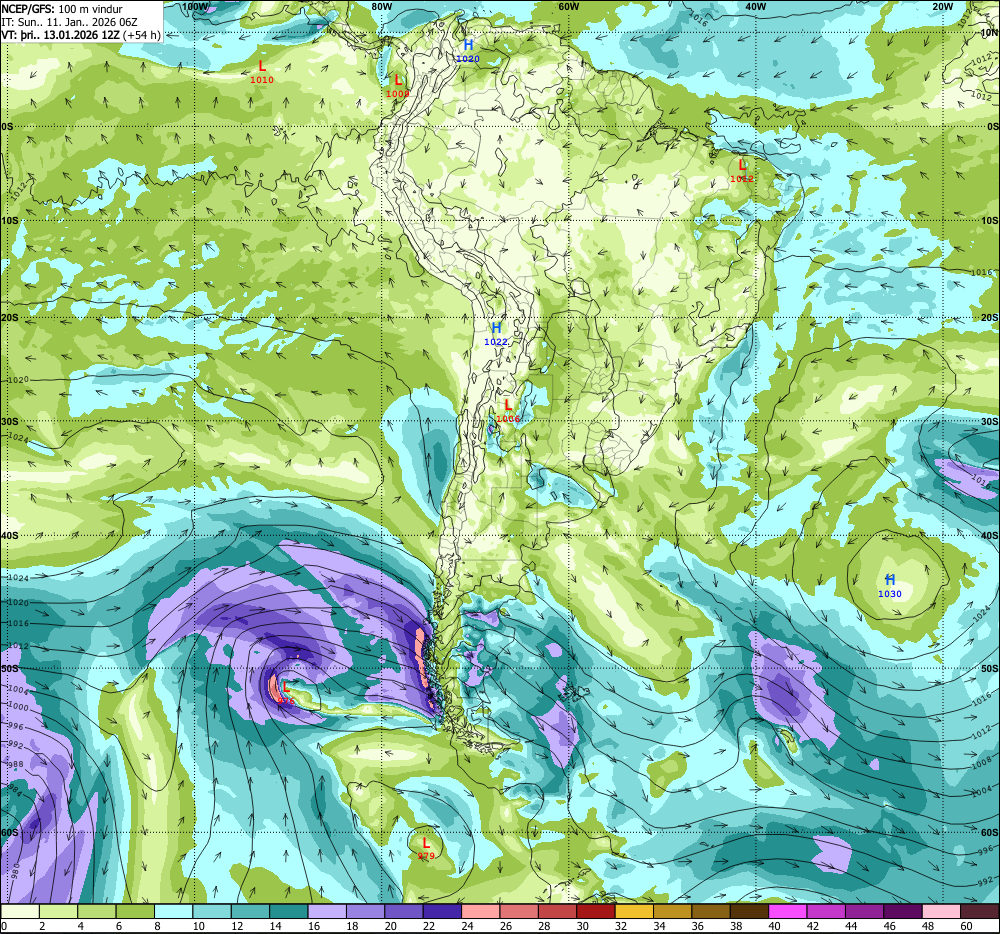Image resolution: width=1000 pixels, height=934 pixels.
Task: Click the 60W longitude label
Action: (x=568, y=6)
